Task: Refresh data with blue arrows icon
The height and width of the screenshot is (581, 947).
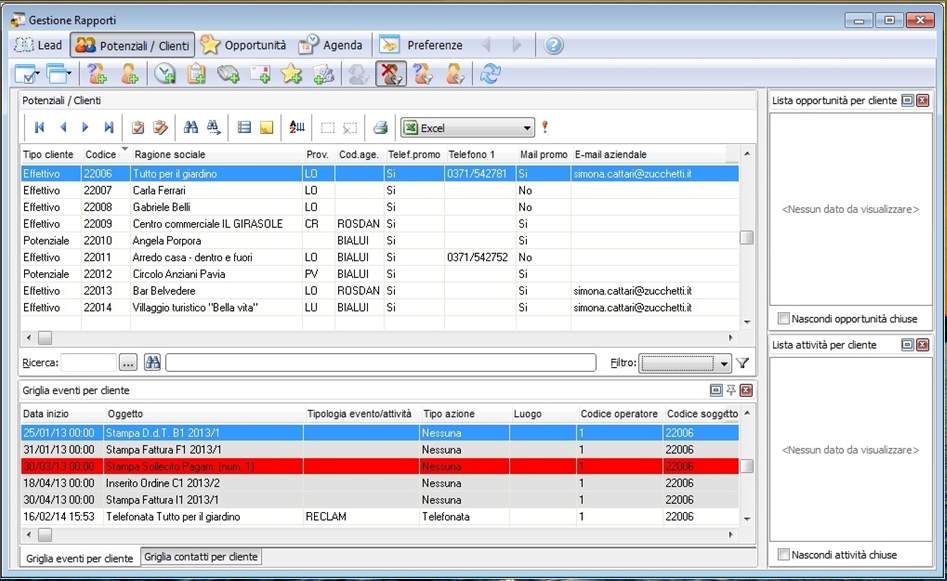Action: [x=490, y=74]
